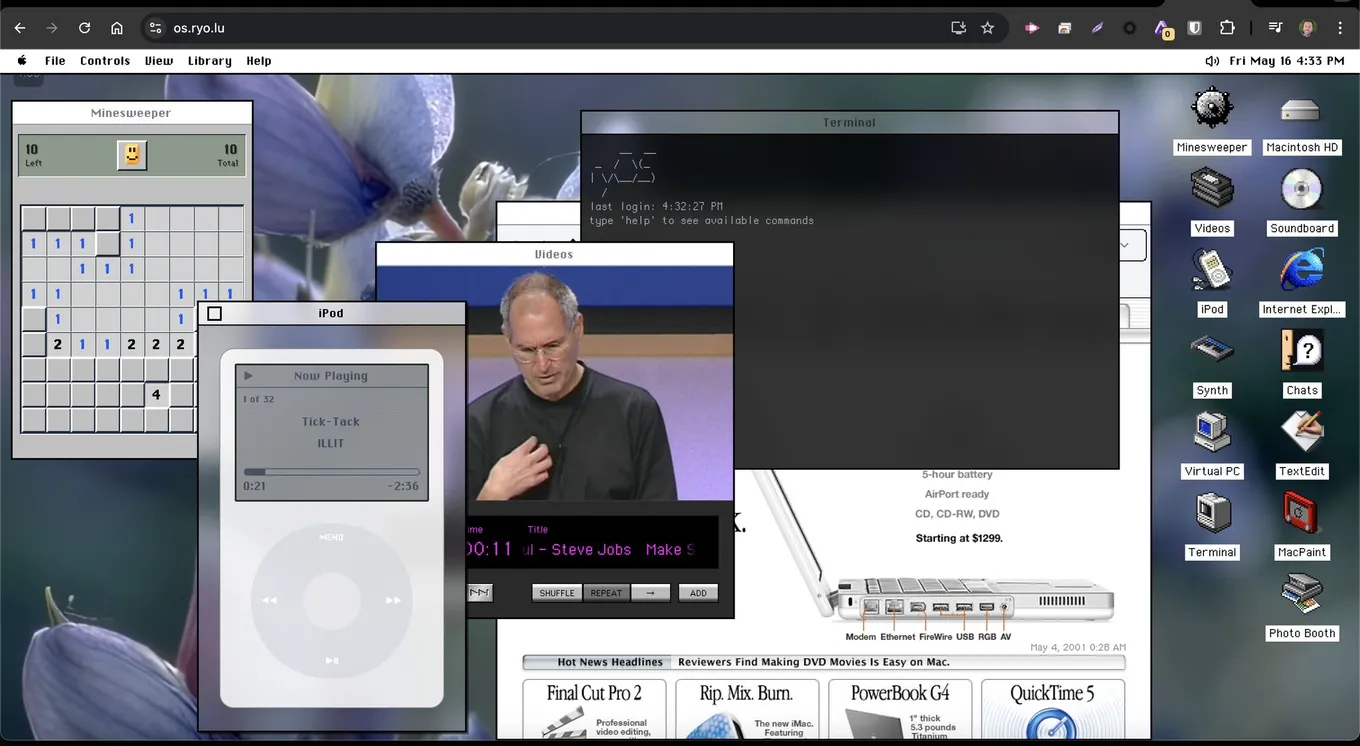Screen dimensions: 1360x746
Task: Click the Tick-Tack song title on iPod
Action: click(331, 422)
